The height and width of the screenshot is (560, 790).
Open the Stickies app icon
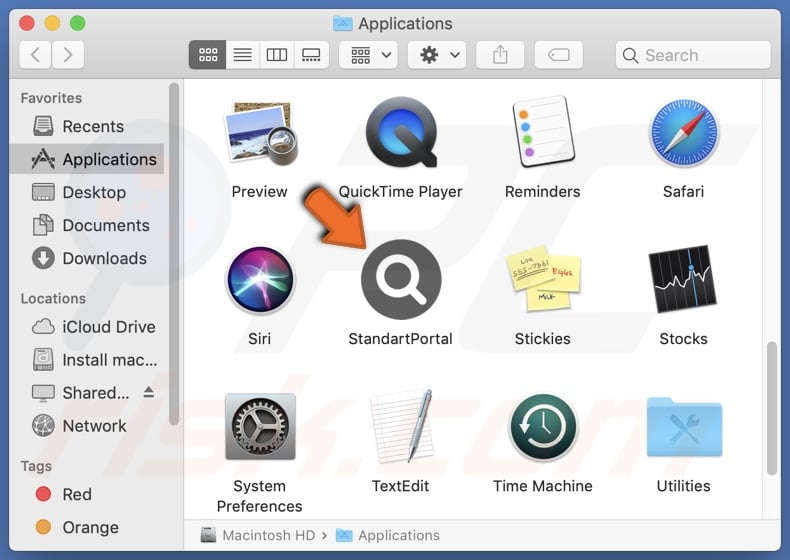(543, 278)
